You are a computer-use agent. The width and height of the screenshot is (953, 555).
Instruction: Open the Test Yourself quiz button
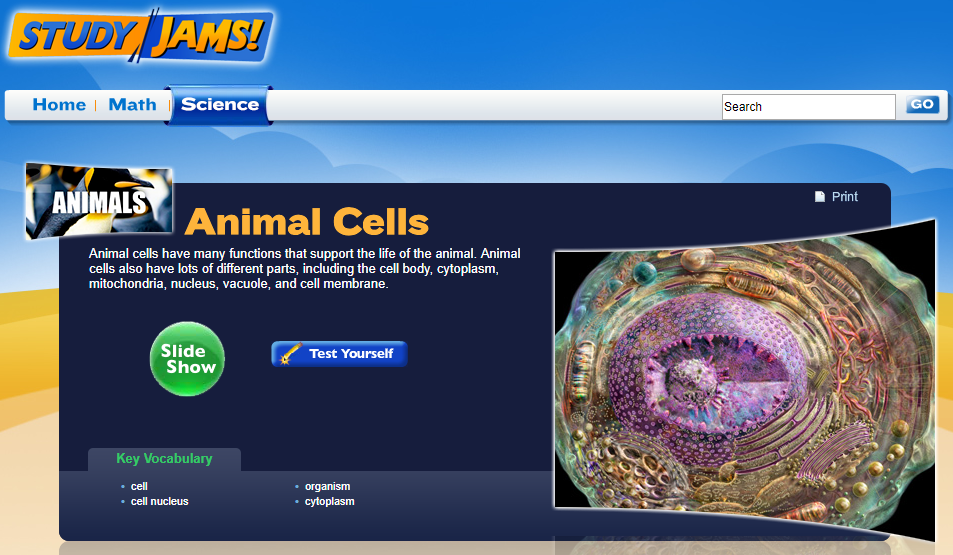(x=339, y=353)
